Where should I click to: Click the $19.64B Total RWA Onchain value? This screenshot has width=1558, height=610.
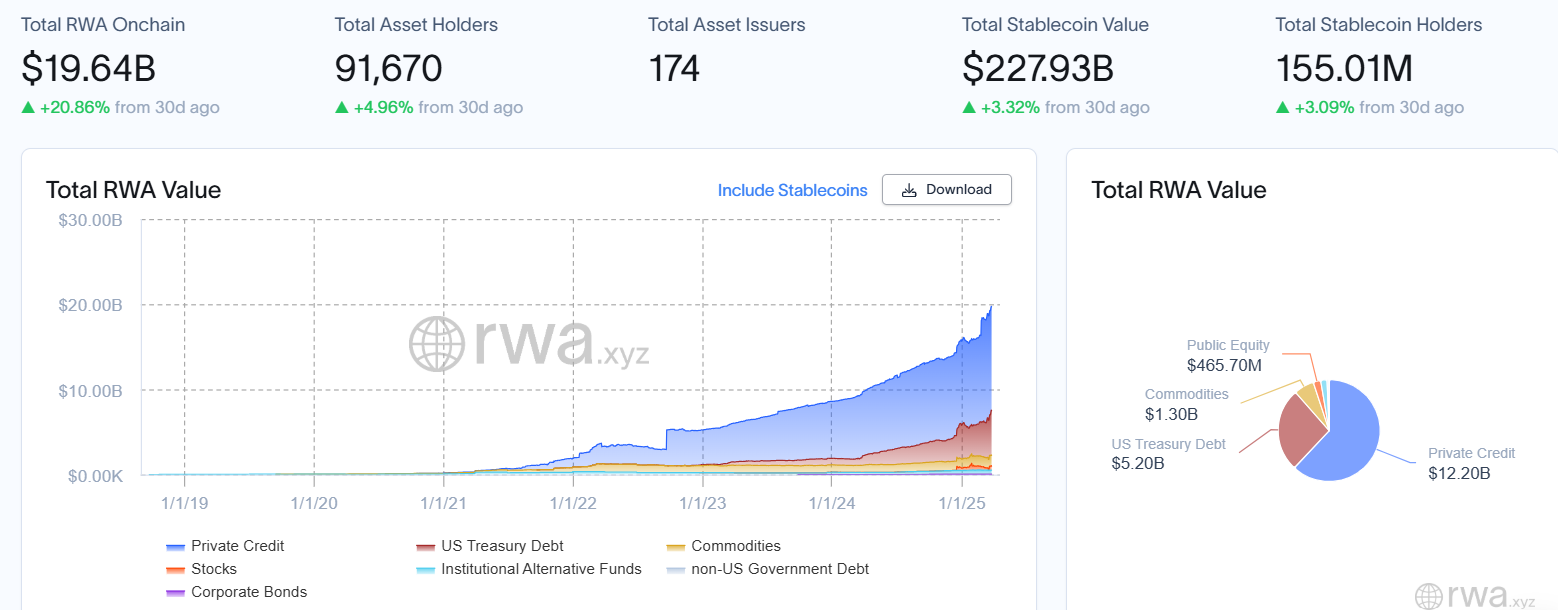(x=88, y=68)
